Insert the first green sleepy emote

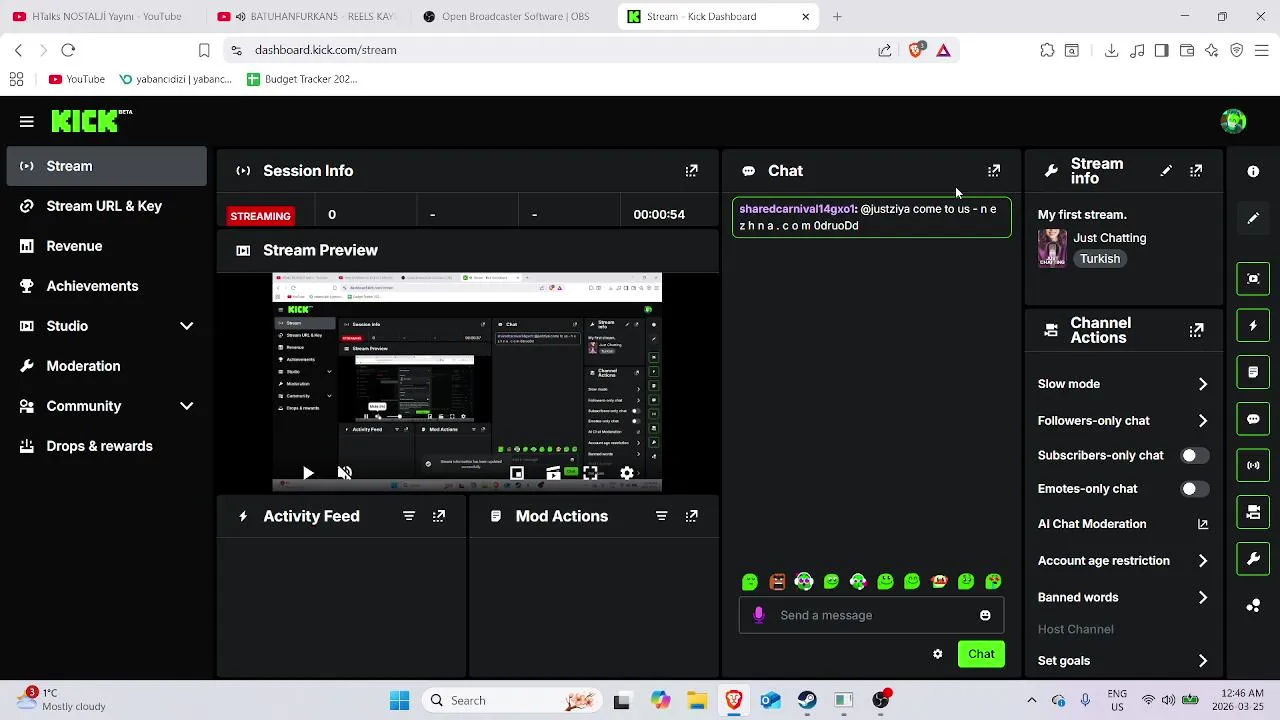click(x=750, y=582)
